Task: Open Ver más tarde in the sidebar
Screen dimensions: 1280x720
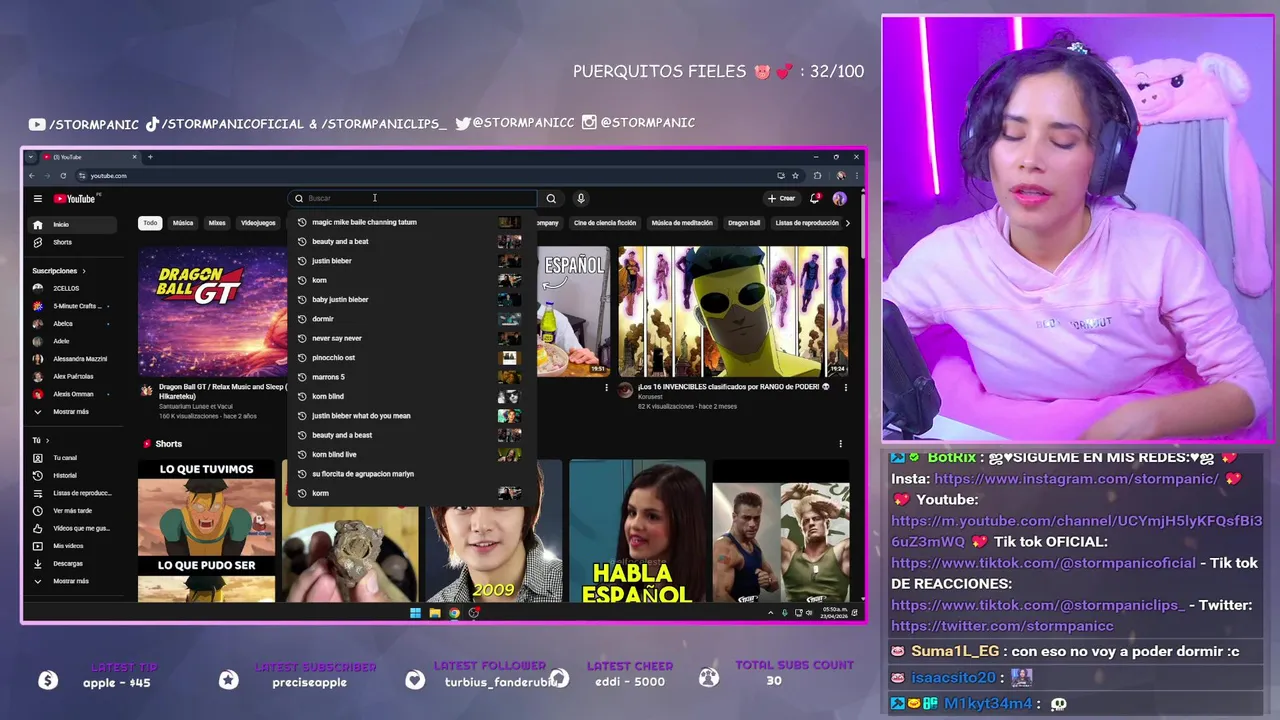Action: pos(70,510)
